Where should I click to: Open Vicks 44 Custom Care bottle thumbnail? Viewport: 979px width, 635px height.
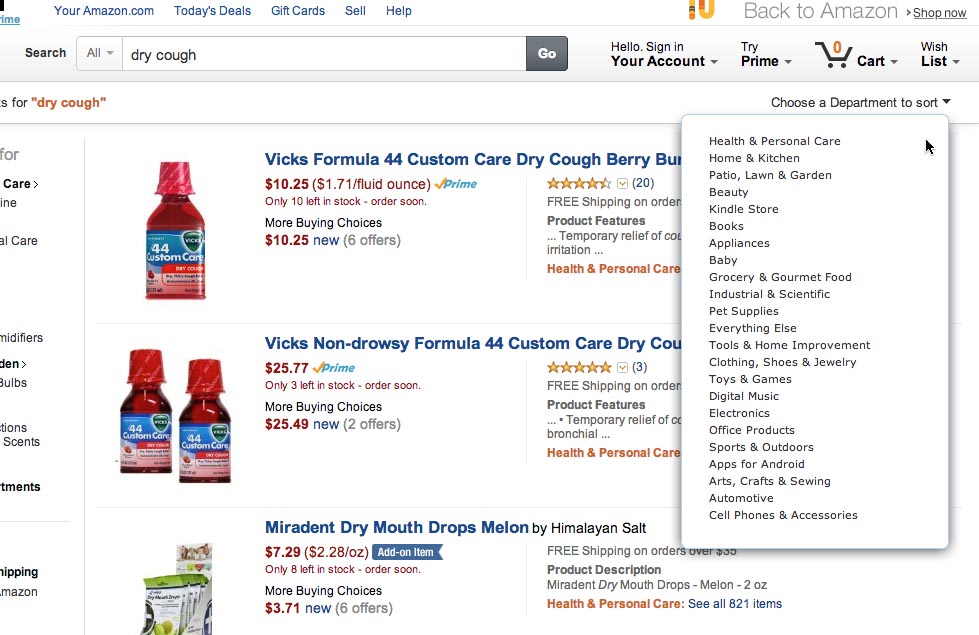click(x=176, y=231)
